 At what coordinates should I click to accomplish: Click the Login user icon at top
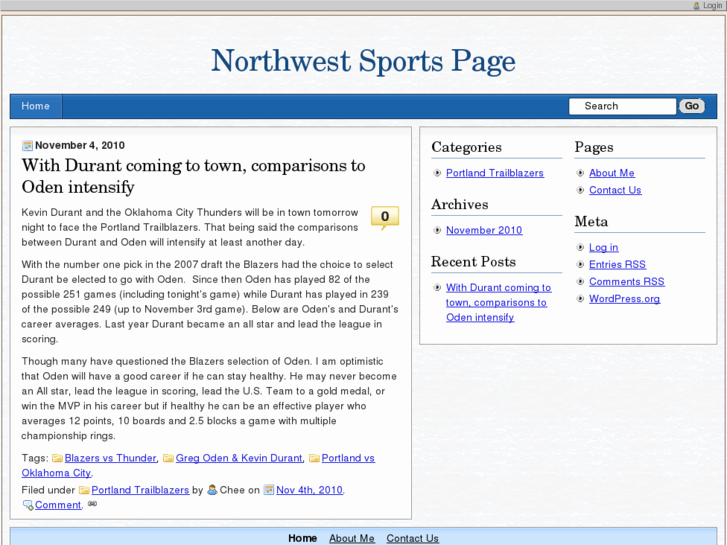(696, 6)
